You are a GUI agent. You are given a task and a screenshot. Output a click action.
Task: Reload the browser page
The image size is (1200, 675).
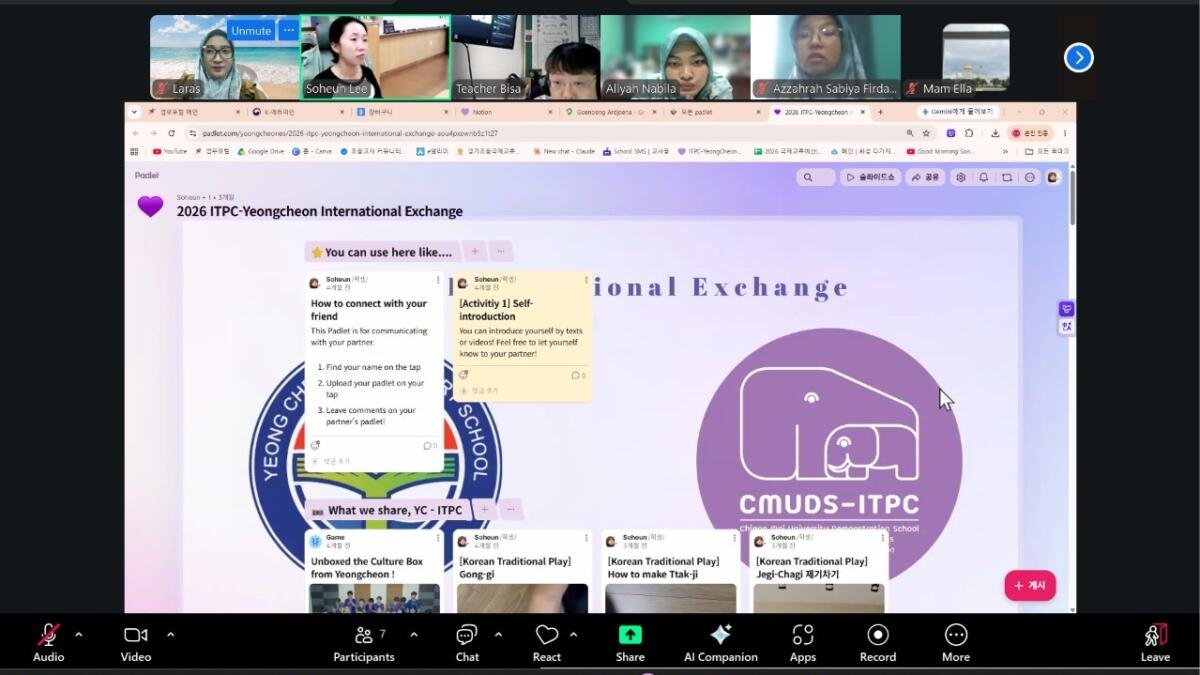coord(172,133)
